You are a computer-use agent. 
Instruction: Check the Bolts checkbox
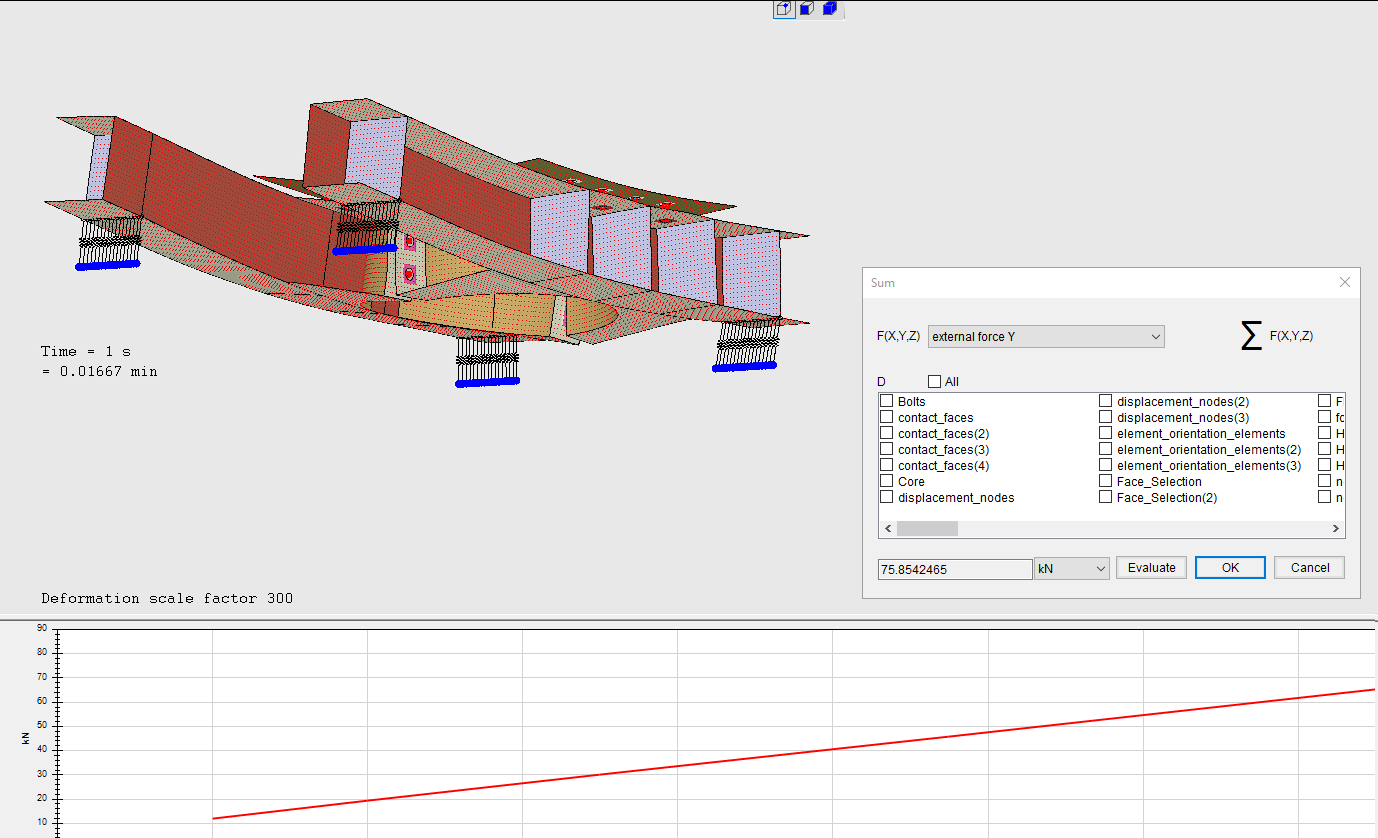point(886,401)
